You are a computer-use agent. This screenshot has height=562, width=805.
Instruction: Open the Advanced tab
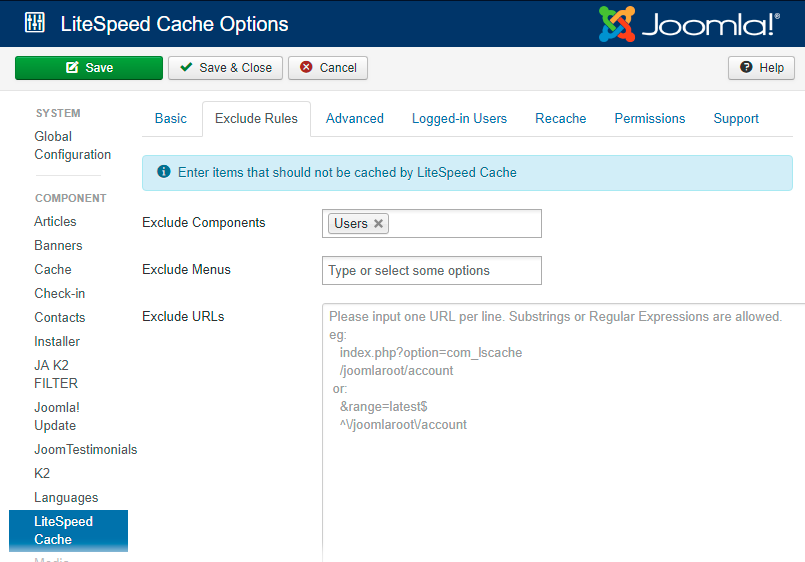(x=355, y=119)
